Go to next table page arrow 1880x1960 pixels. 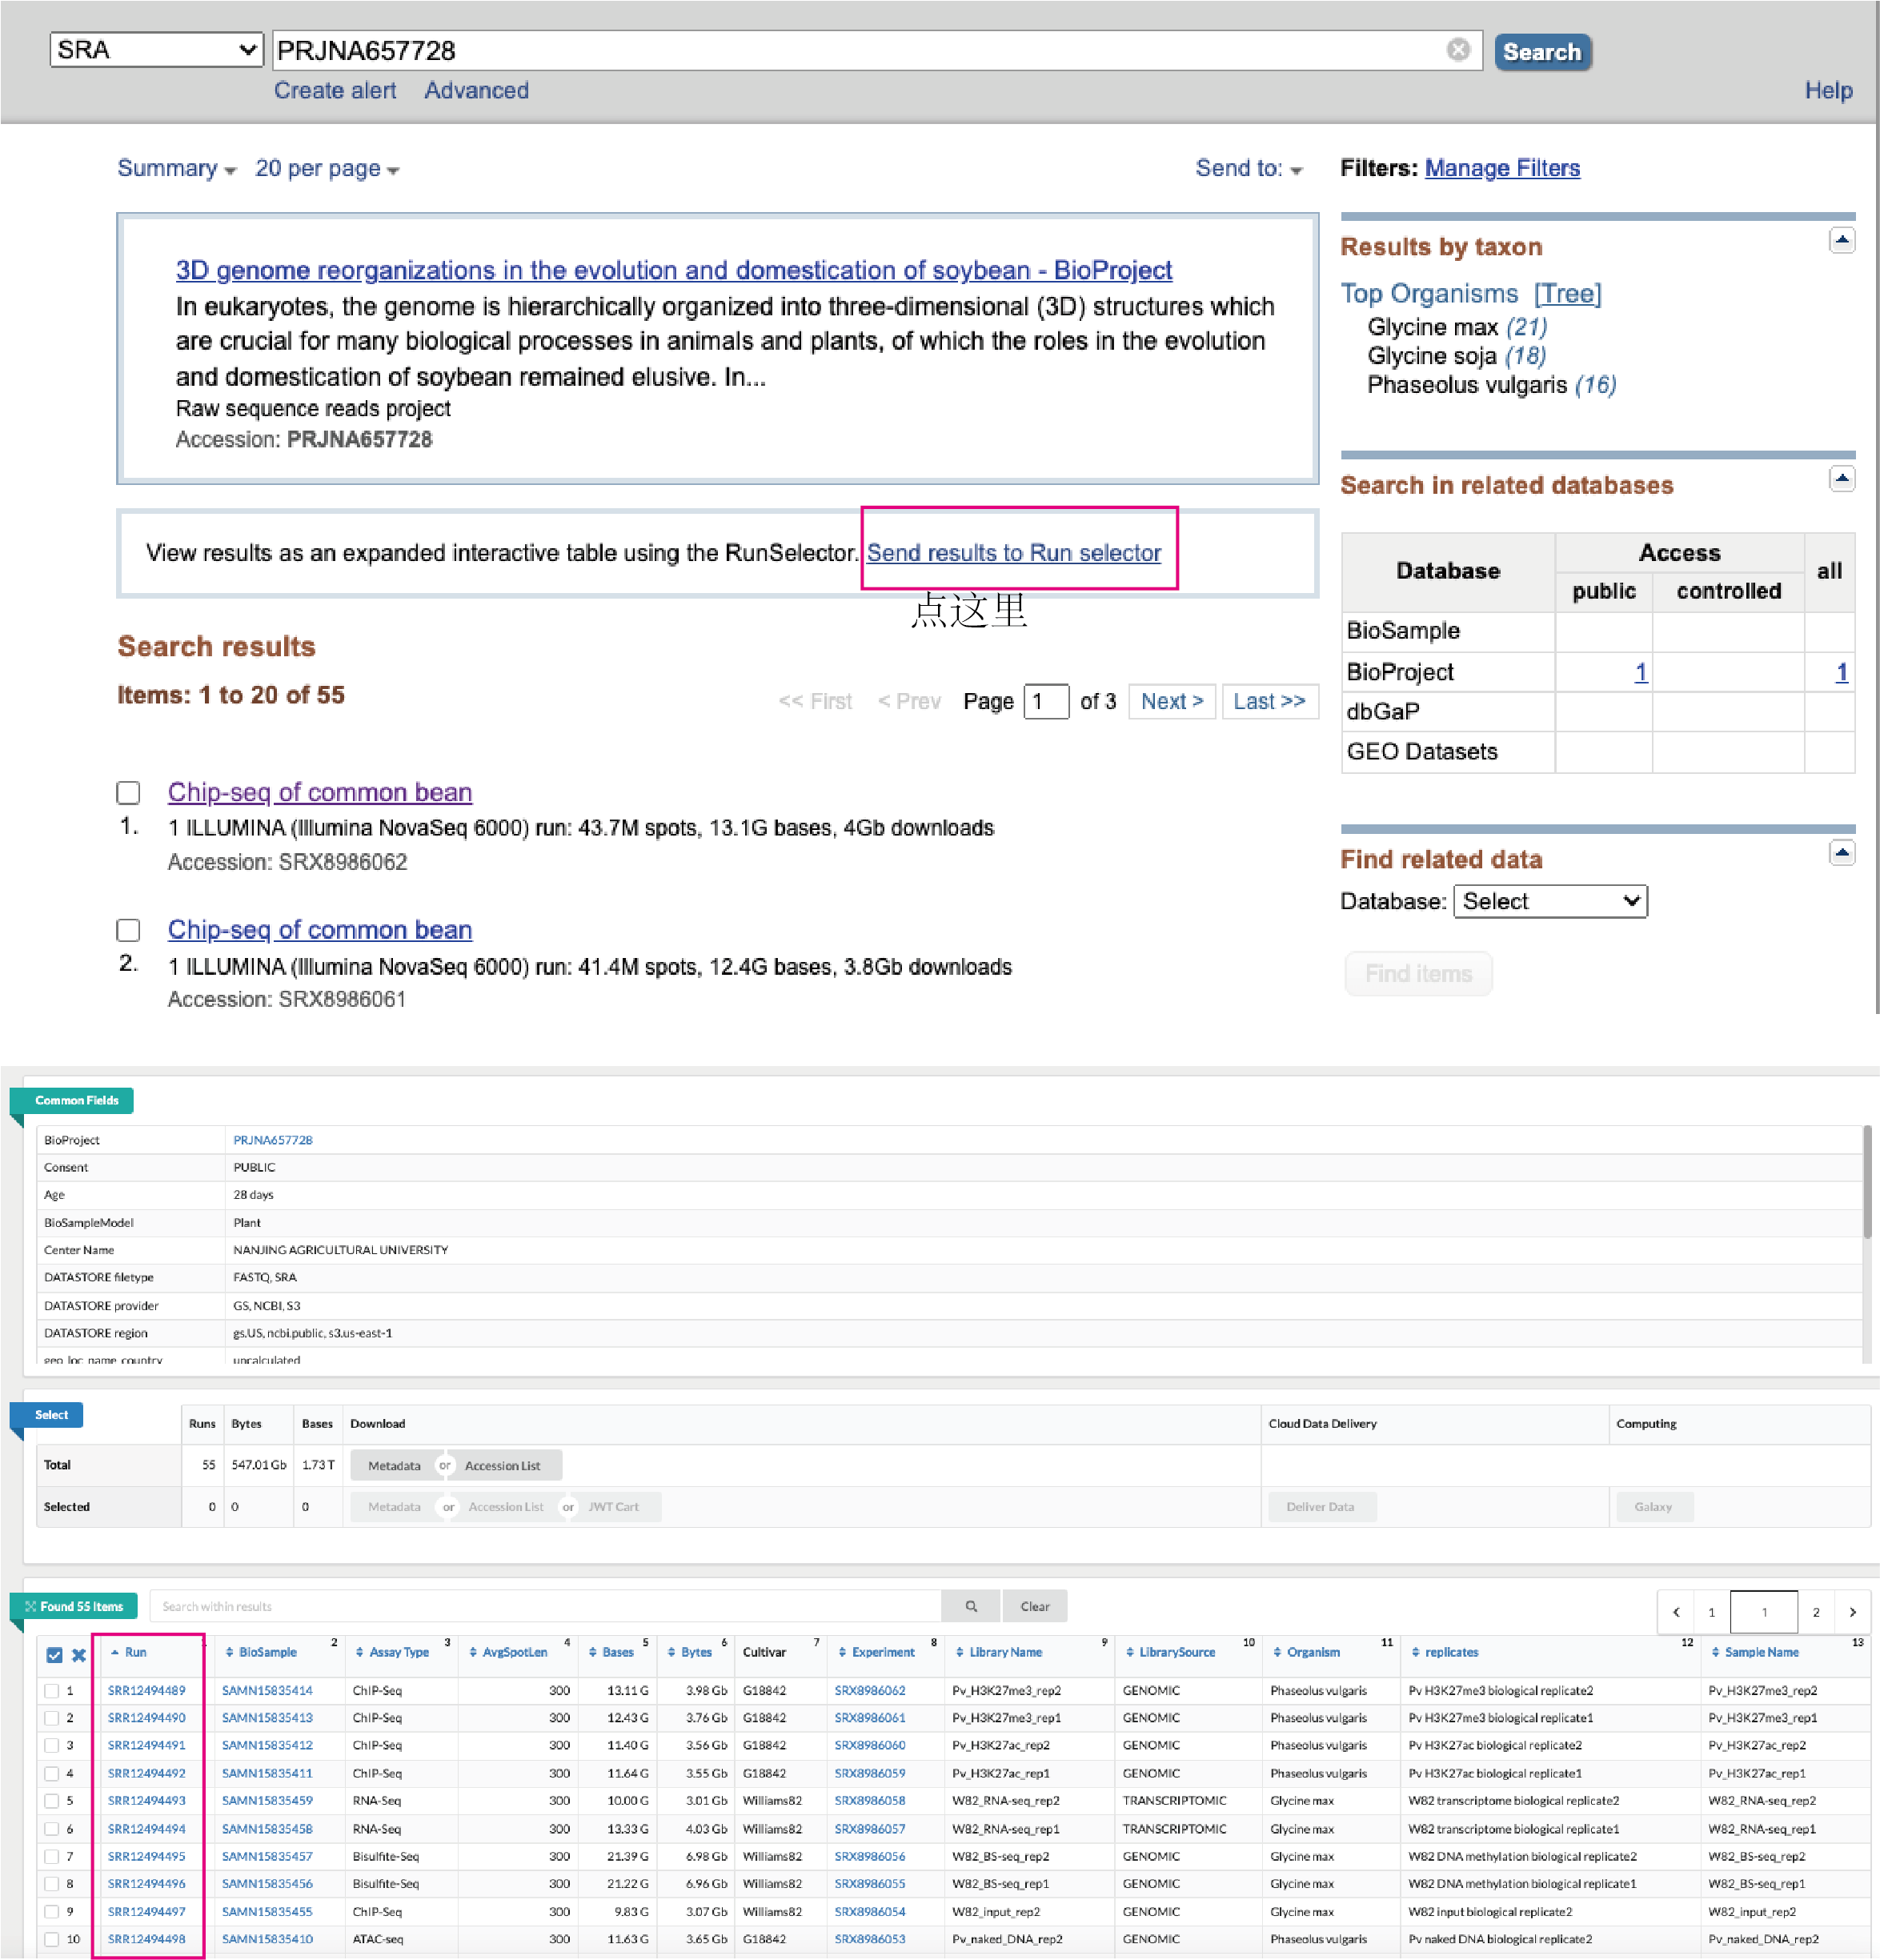pyautogui.click(x=1852, y=1612)
